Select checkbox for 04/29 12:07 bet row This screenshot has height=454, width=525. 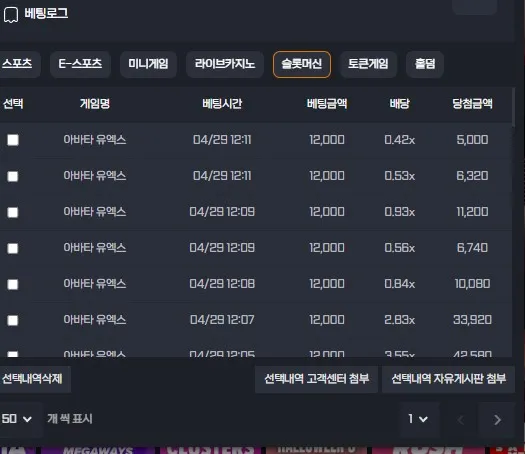point(13,320)
